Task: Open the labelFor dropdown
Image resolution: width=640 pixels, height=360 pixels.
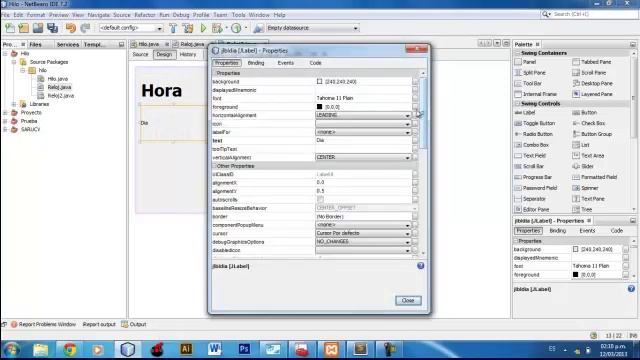Action: [x=407, y=132]
